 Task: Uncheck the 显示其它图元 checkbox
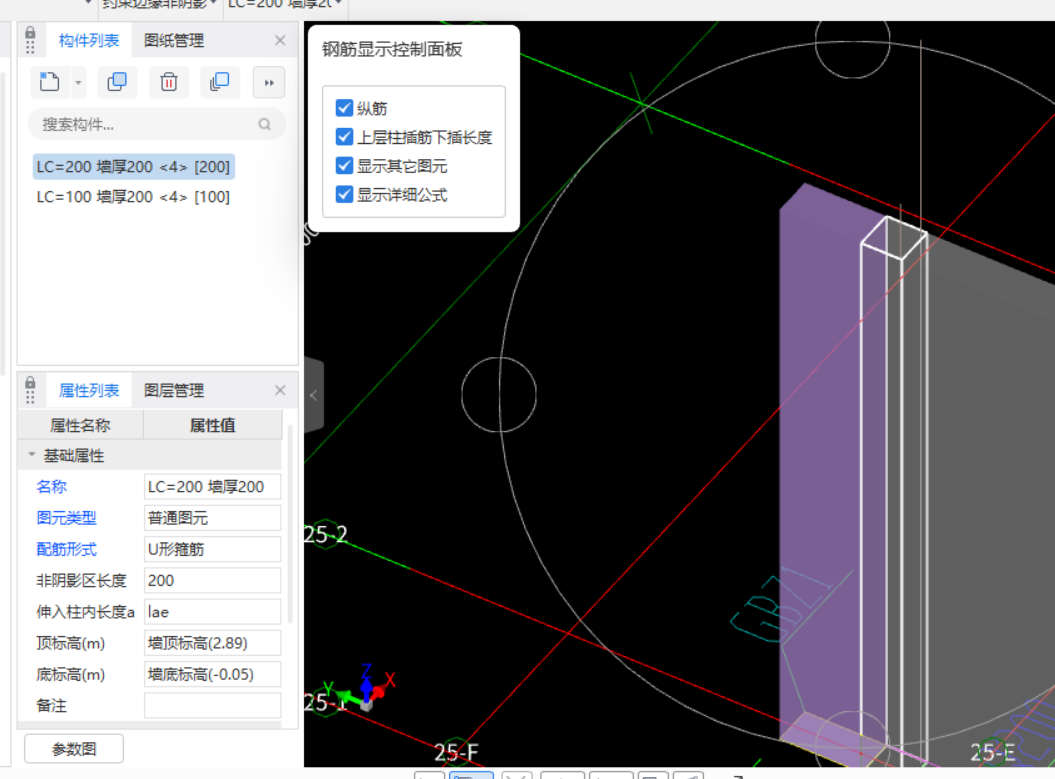(x=344, y=165)
